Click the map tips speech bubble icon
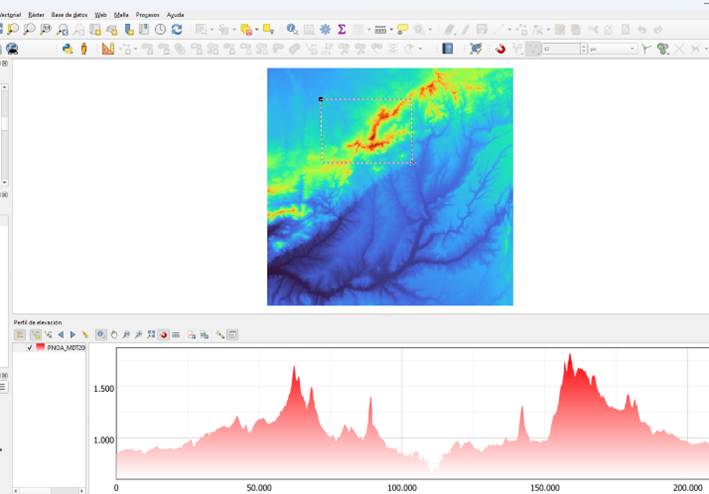Screen dimensions: 709x494 pyautogui.click(x=402, y=30)
